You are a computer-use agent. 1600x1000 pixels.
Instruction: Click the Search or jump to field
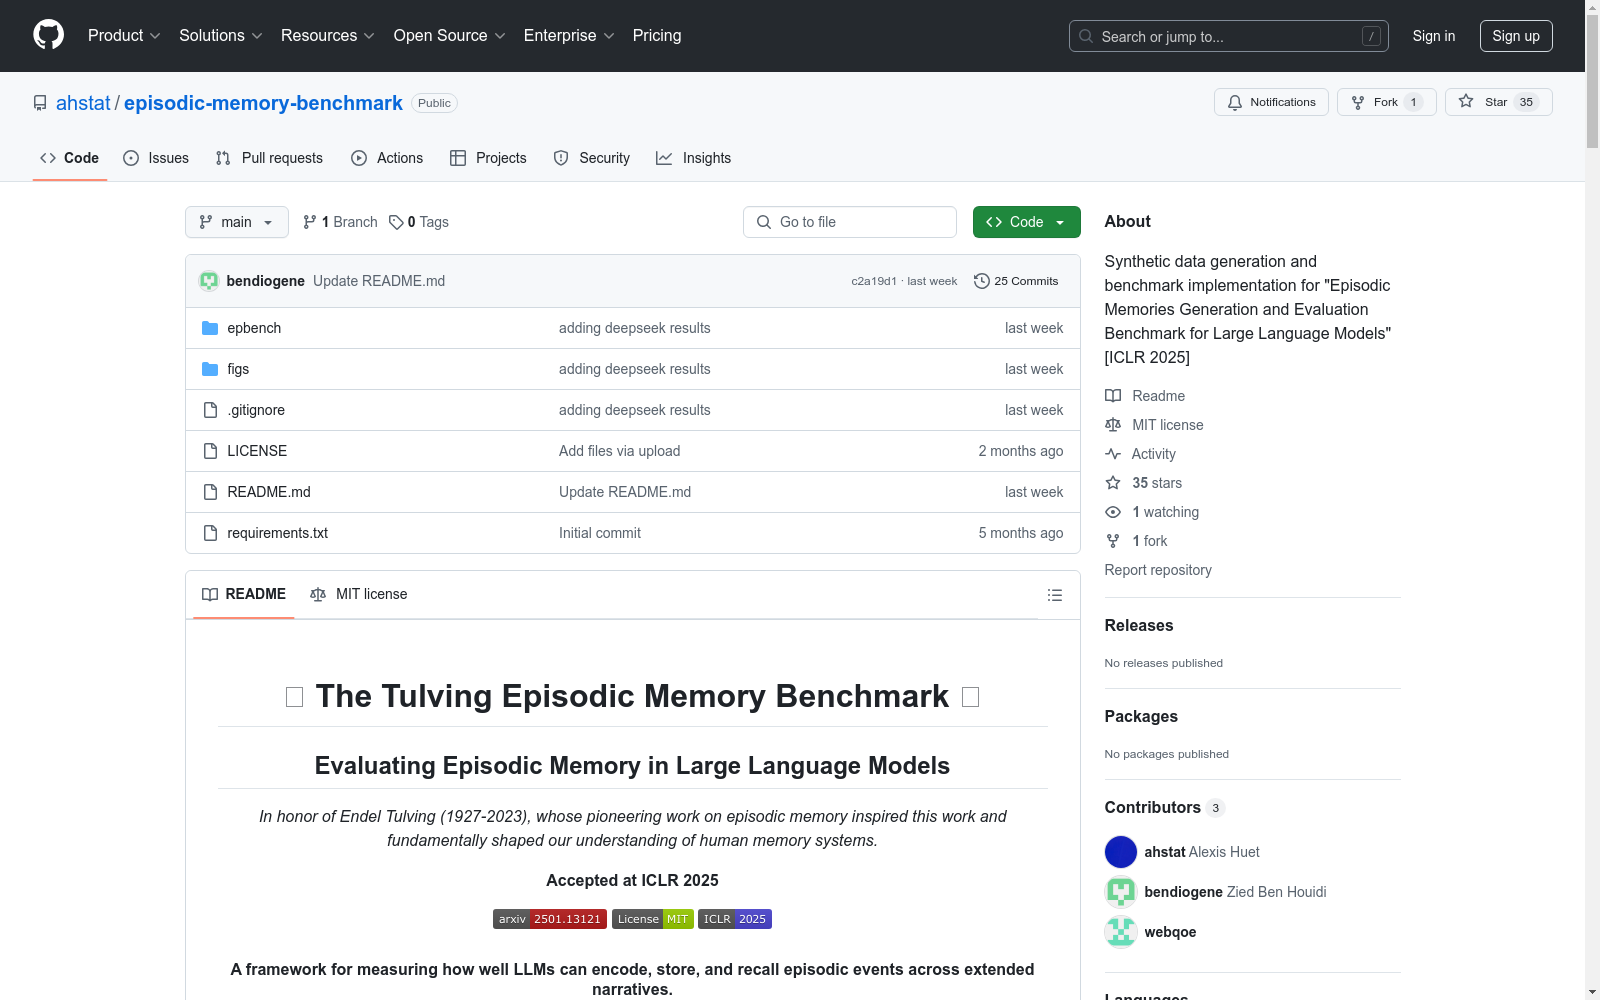[x=1229, y=36]
